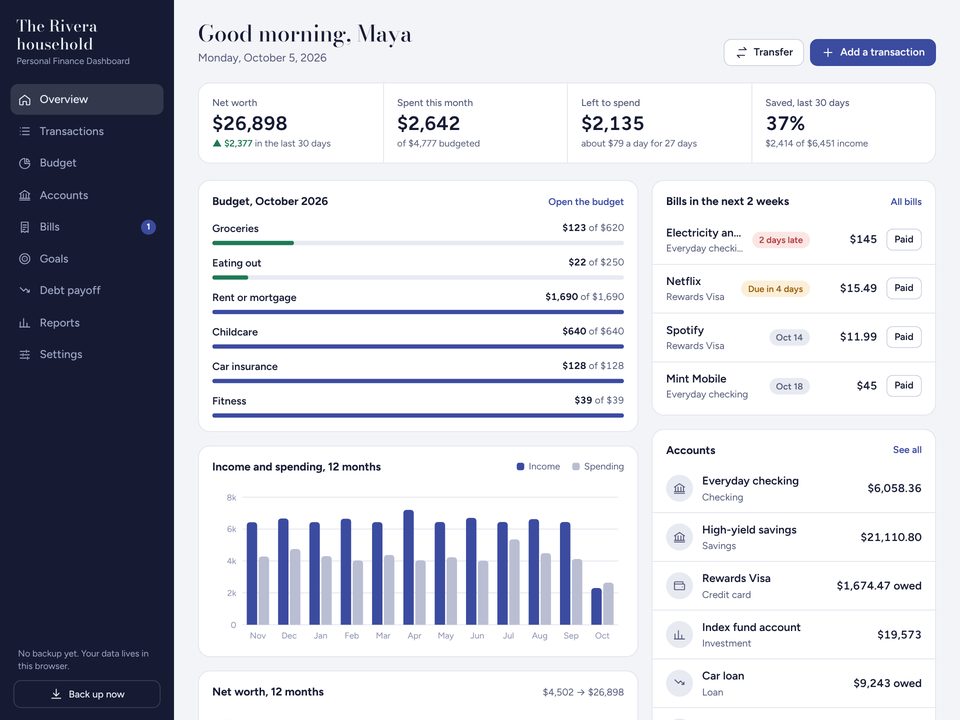Image resolution: width=960 pixels, height=720 pixels.
Task: Open the Bills label in sidebar
Action: (50, 227)
